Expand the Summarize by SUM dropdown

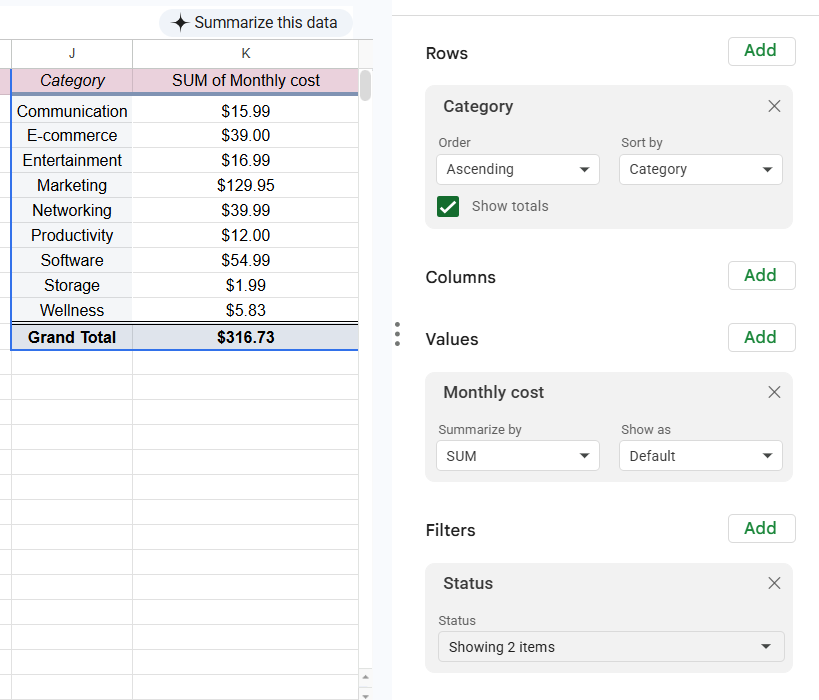point(518,456)
